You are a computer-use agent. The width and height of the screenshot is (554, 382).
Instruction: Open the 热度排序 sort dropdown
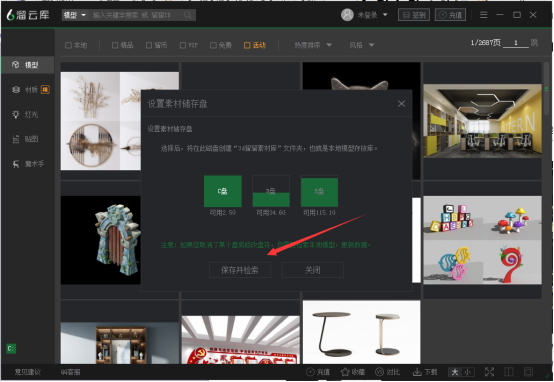tap(313, 45)
